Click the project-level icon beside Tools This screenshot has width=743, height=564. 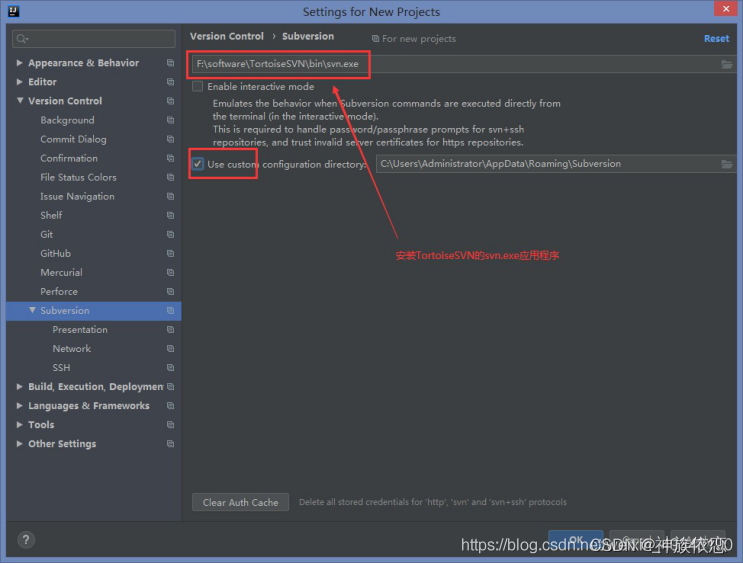tap(171, 425)
